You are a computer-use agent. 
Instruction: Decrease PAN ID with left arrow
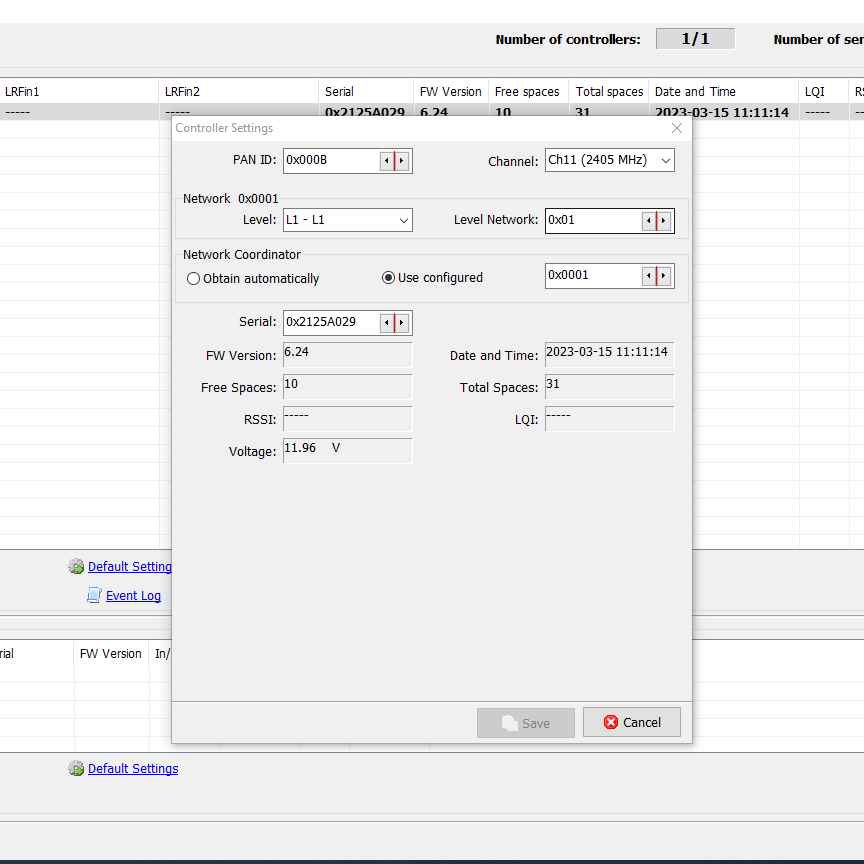coord(387,161)
